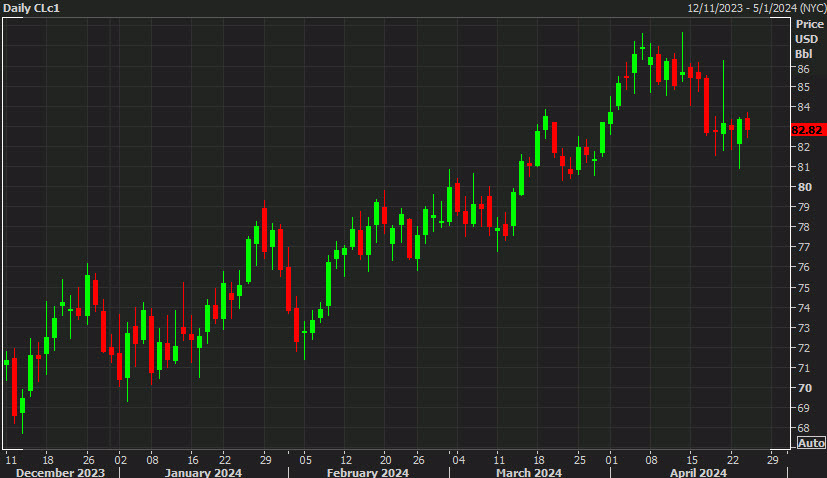Click the USD currency label

pyautogui.click(x=806, y=39)
